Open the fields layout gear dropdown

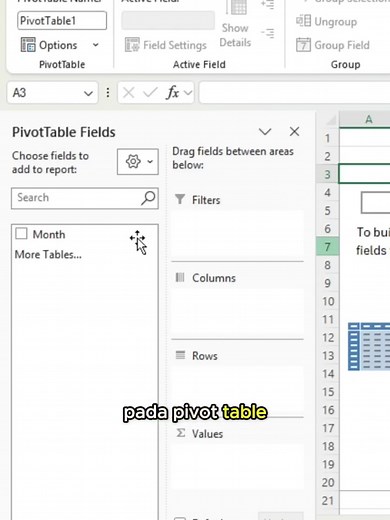[138, 162]
